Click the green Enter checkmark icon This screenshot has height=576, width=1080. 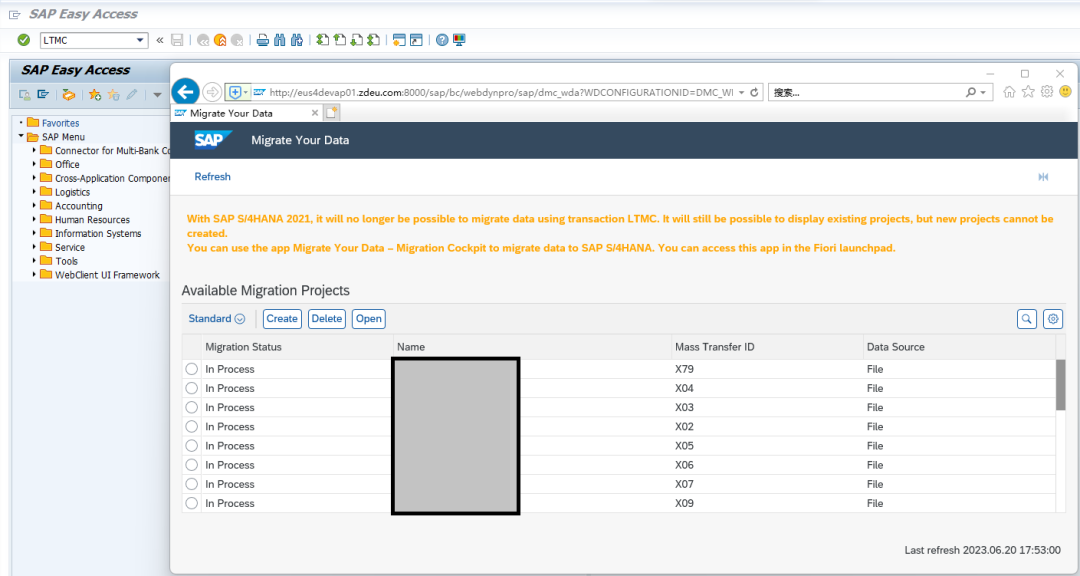(24, 40)
